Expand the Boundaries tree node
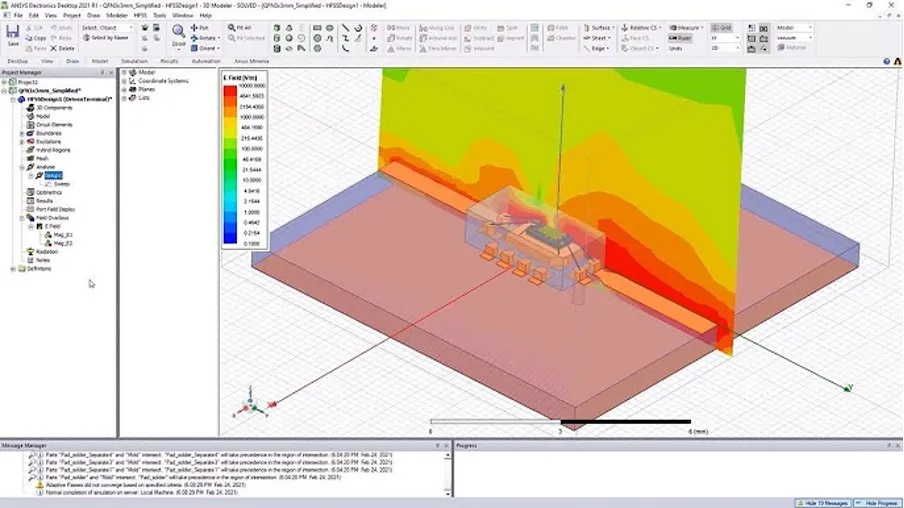904x508 pixels. point(22,133)
